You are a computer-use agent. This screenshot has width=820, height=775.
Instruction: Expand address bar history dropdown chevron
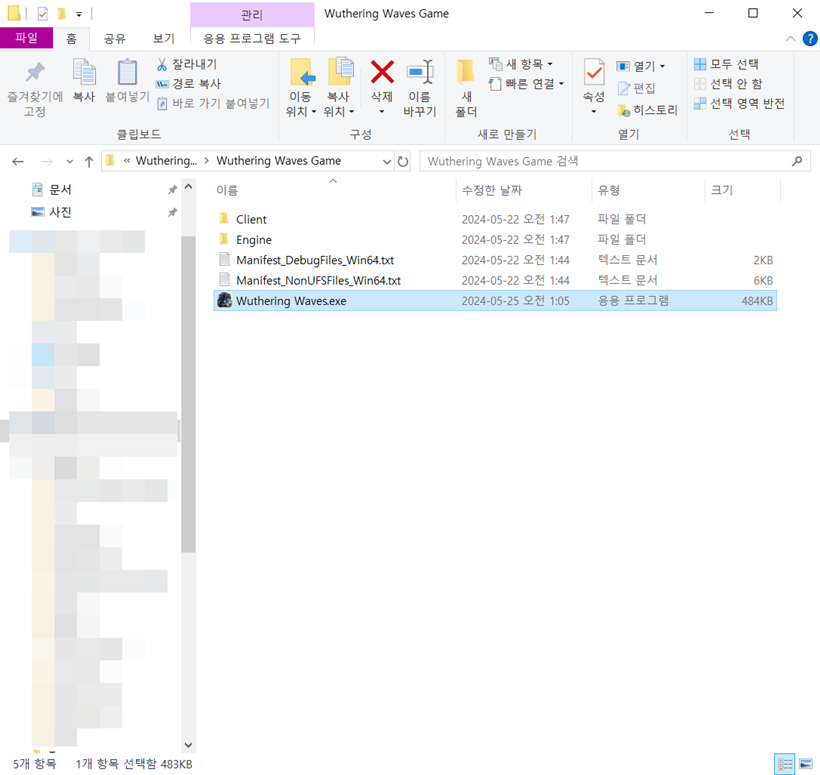(x=387, y=162)
